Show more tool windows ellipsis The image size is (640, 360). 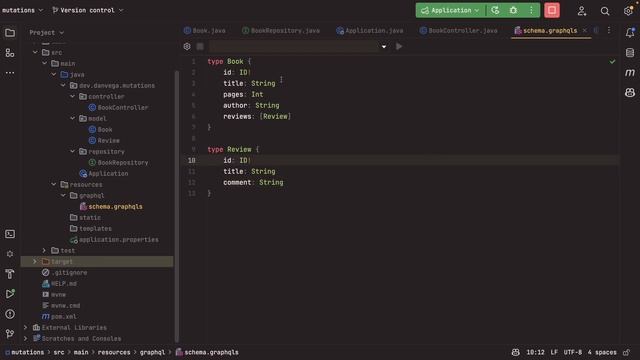10,73
